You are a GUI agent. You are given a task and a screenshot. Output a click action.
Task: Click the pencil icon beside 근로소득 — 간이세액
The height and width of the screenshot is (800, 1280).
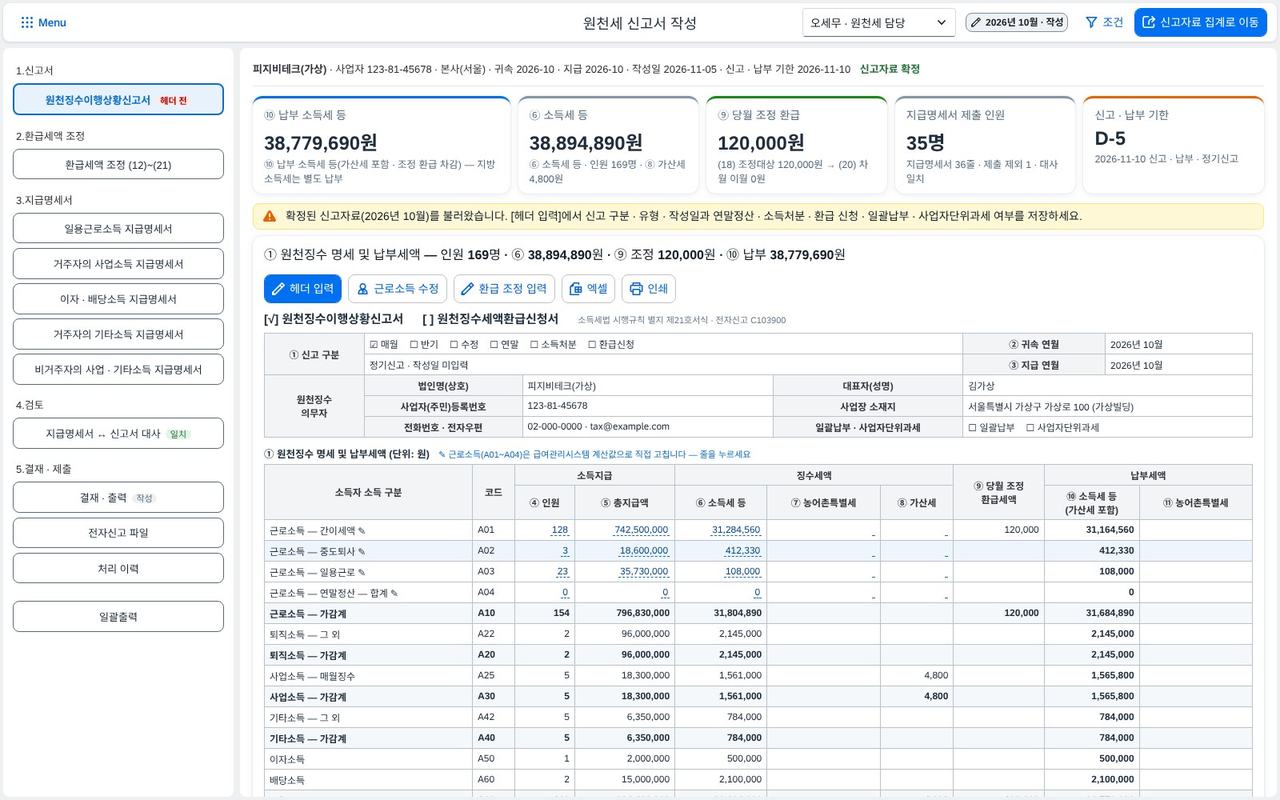(x=362, y=531)
